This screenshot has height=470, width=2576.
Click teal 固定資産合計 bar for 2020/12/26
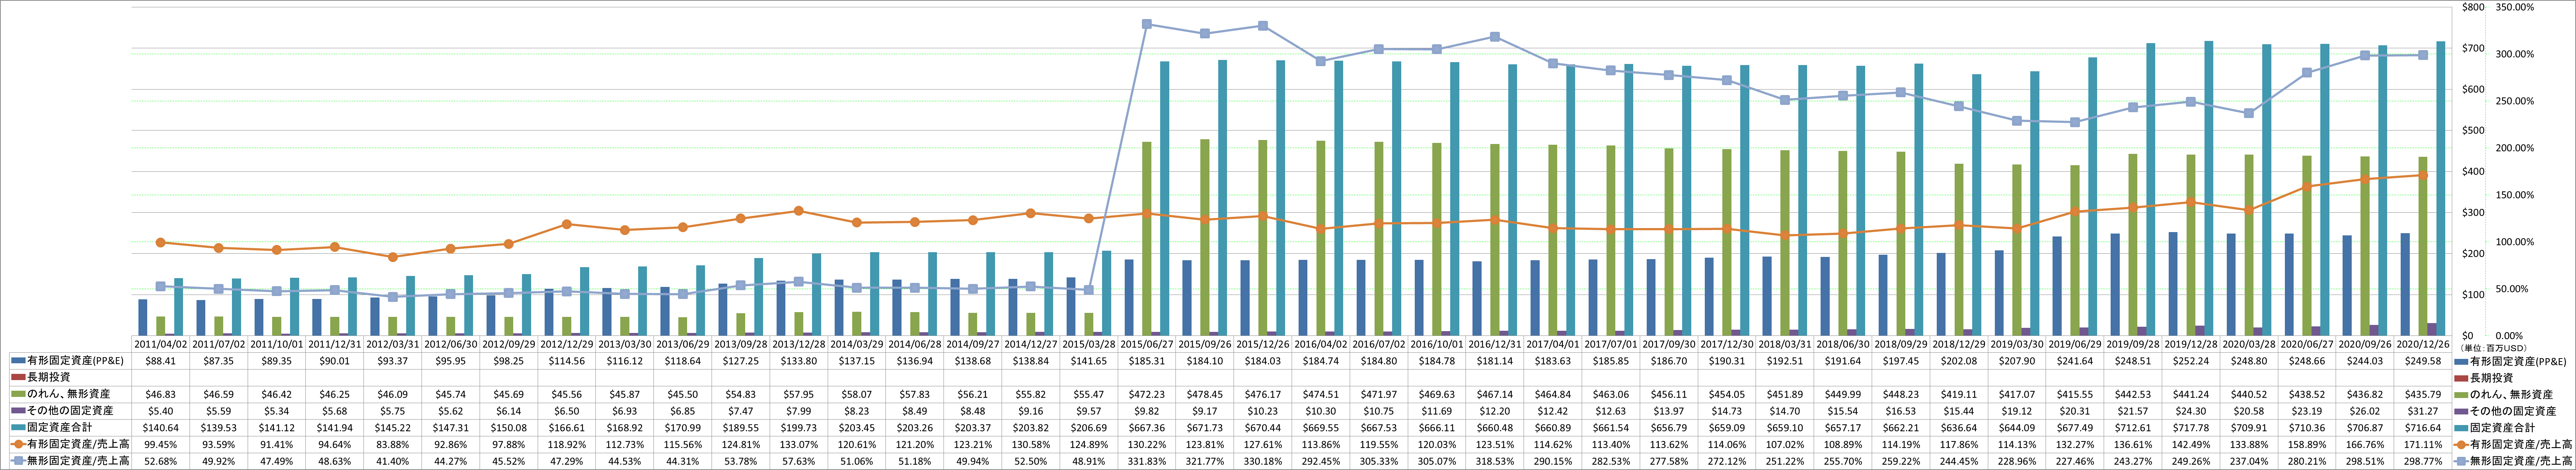tap(2441, 188)
